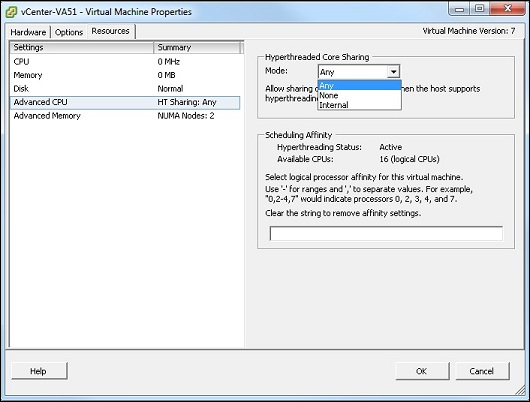Select the Advanced CPU row

point(125,102)
